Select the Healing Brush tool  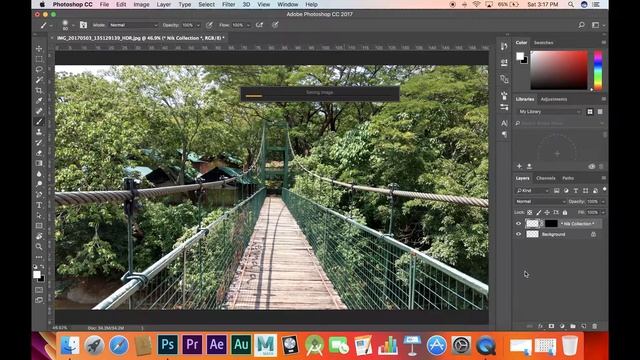click(x=39, y=111)
